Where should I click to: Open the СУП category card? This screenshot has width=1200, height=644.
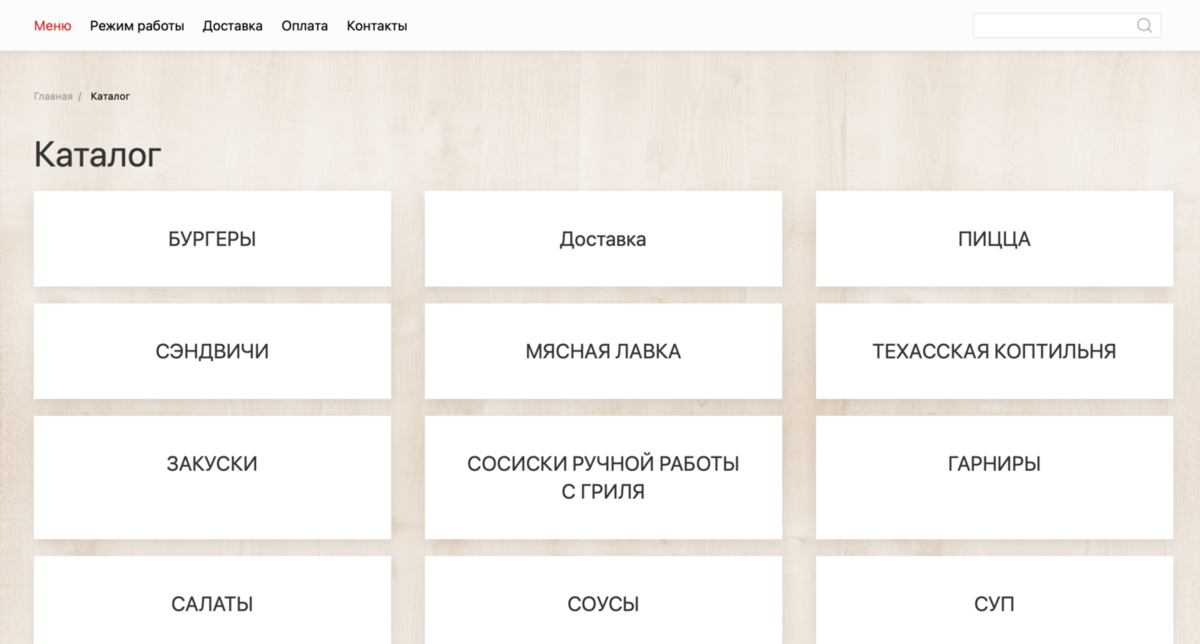point(994,600)
